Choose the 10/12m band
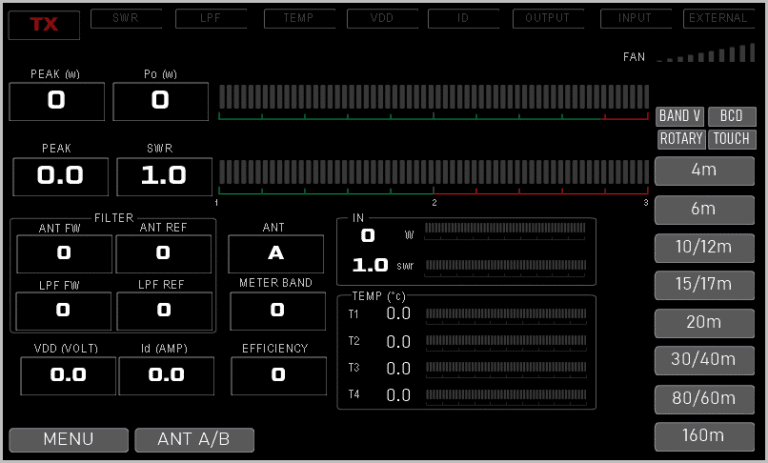The height and width of the screenshot is (463, 768). [704, 247]
